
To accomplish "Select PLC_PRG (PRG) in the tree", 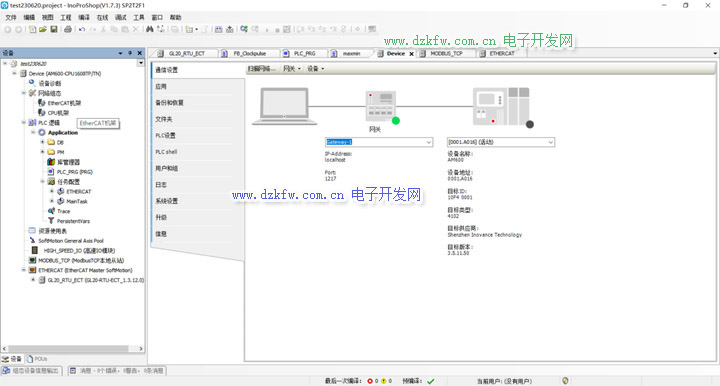I will point(74,172).
